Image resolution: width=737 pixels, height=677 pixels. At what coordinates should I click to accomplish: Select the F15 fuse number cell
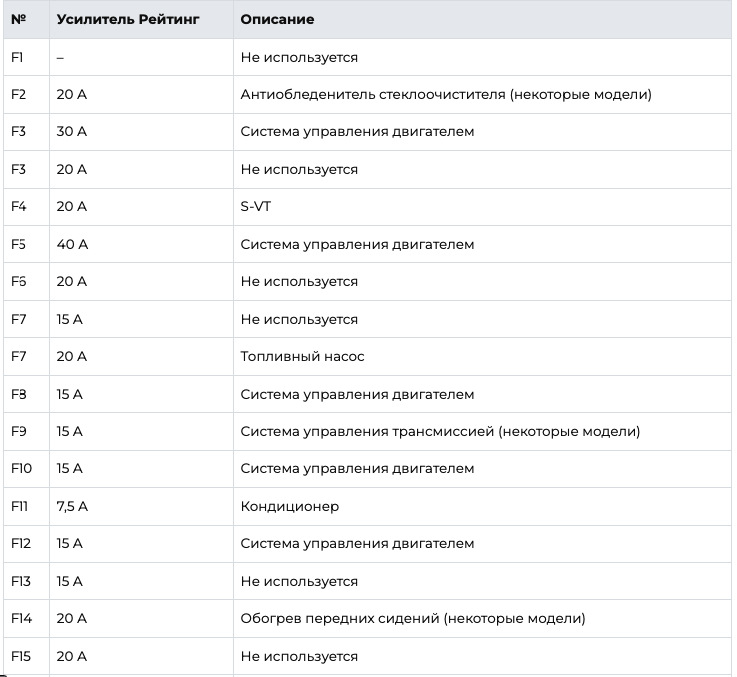[21, 656]
